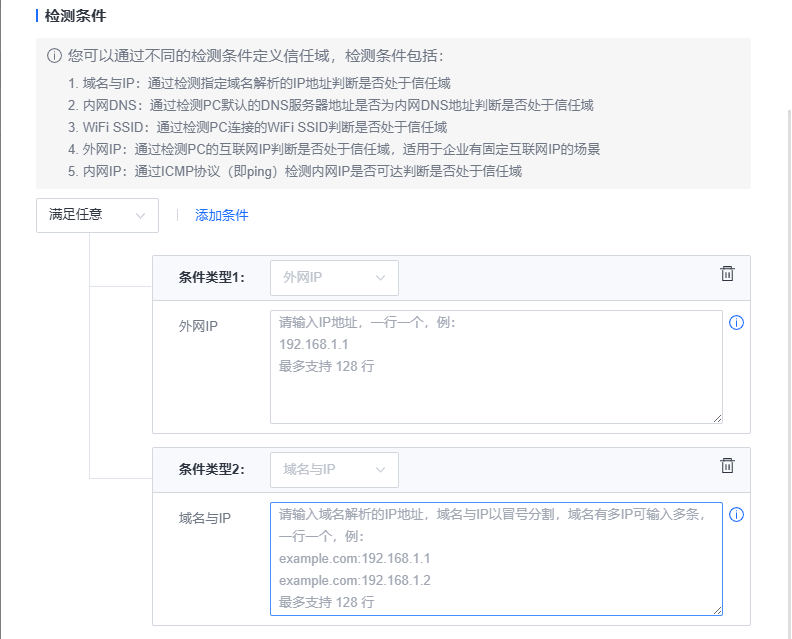Expand the 条件类型1 dropdown showing 外网IP
The height and width of the screenshot is (639, 792).
click(x=334, y=278)
